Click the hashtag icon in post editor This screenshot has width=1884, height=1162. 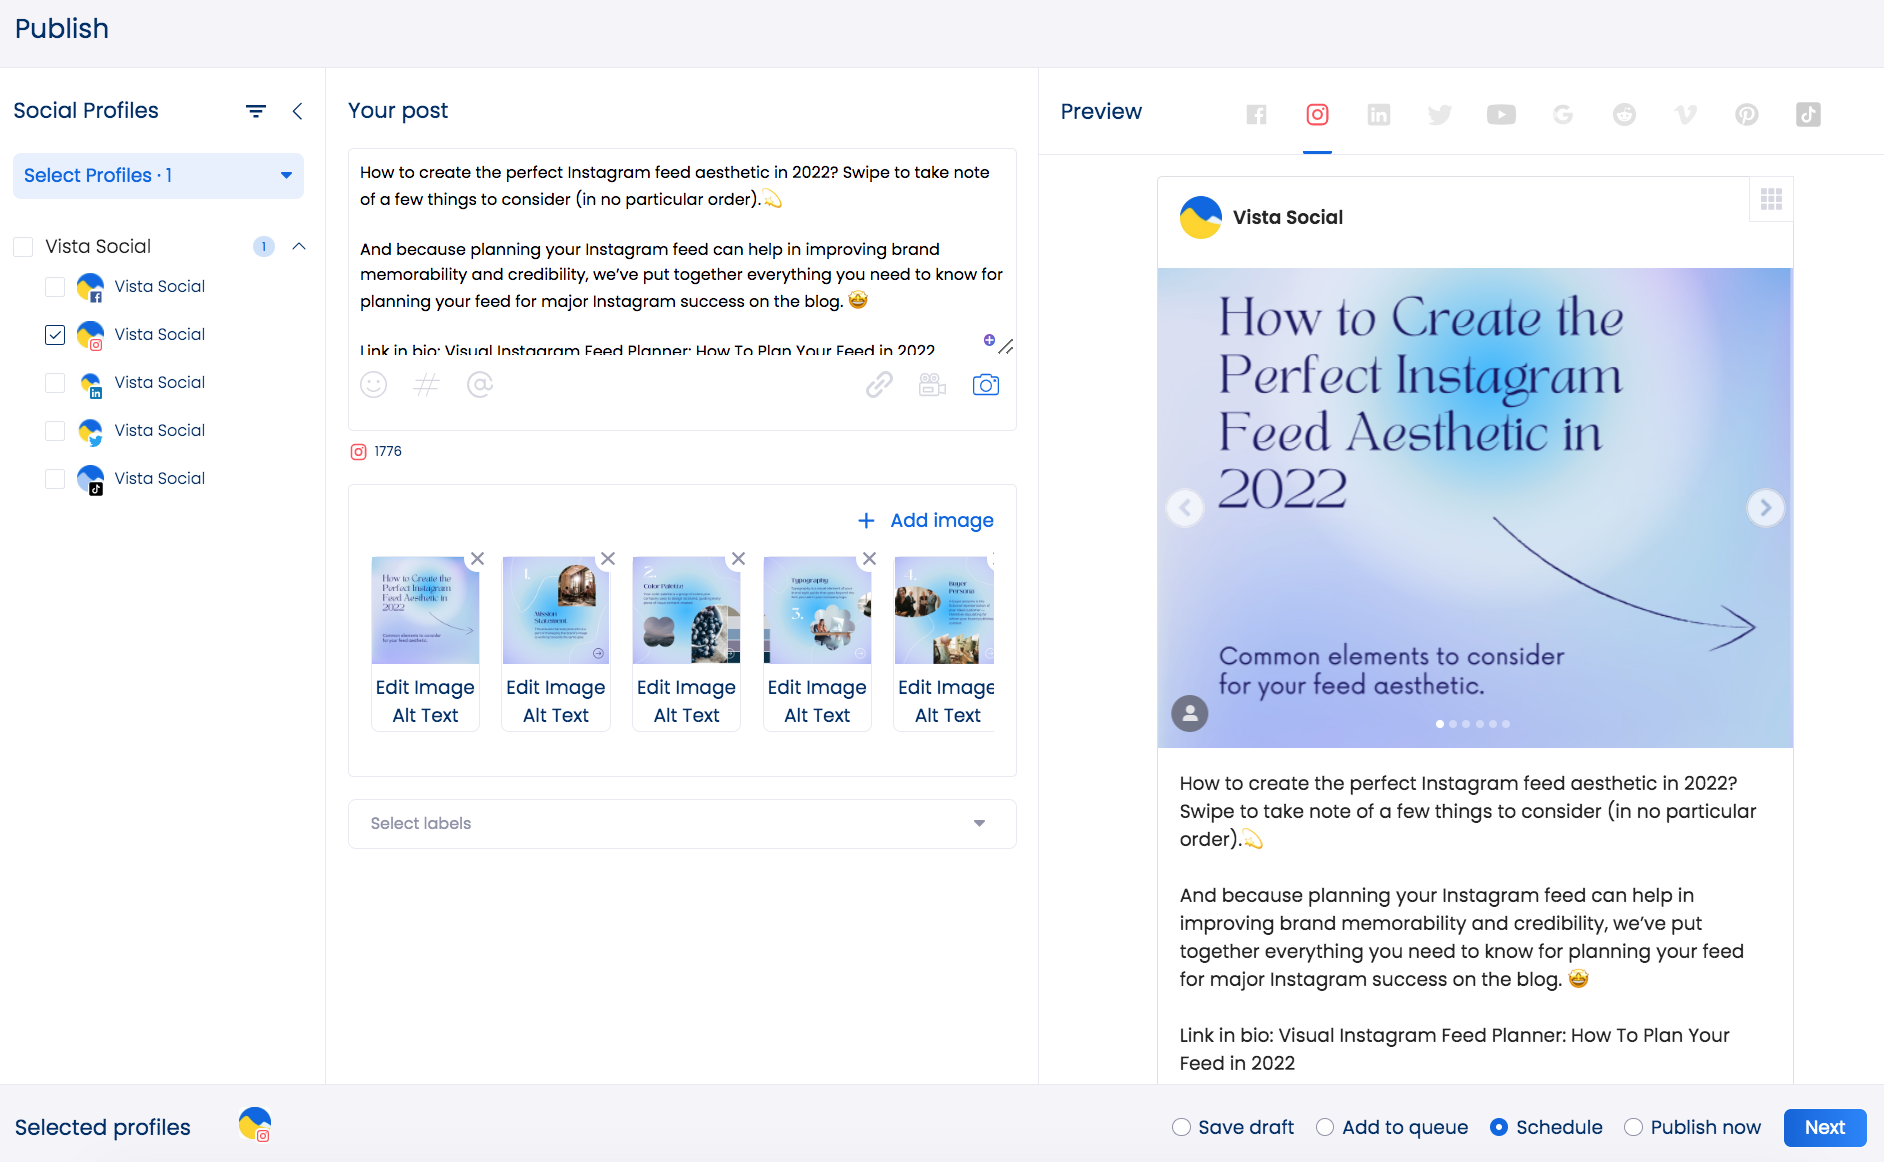coord(427,385)
